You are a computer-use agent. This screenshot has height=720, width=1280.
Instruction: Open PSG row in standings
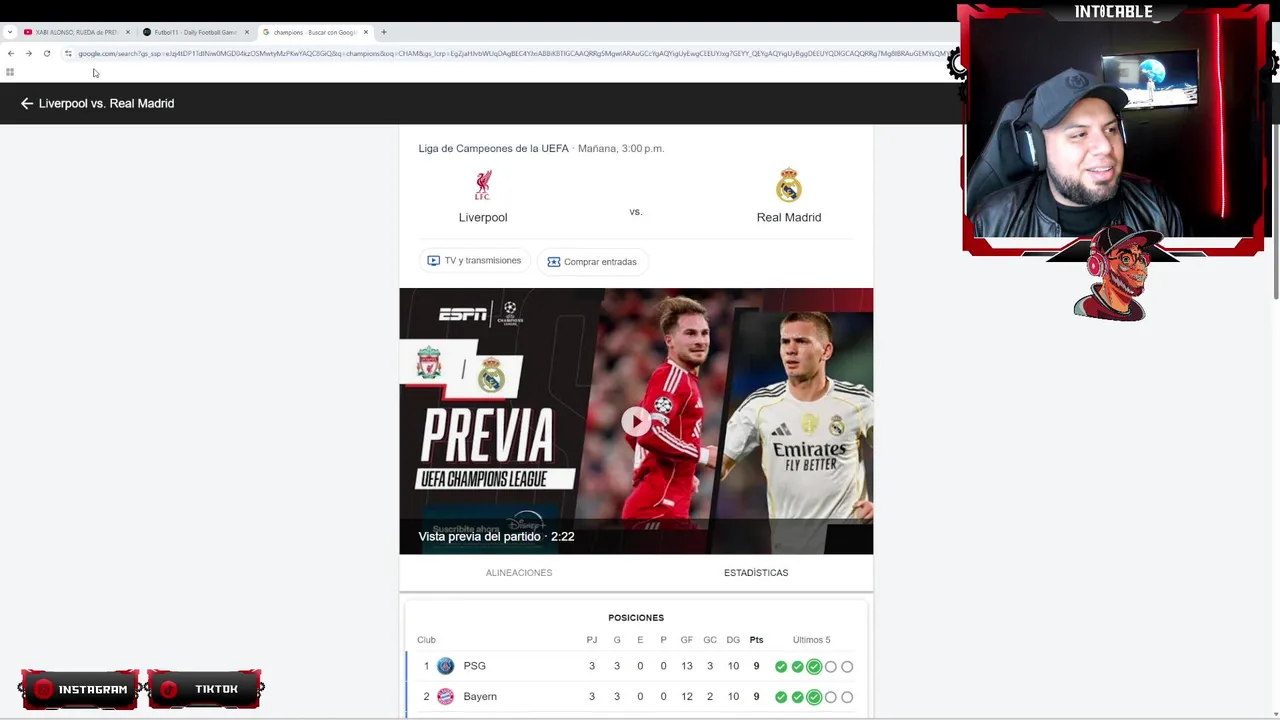click(636, 666)
